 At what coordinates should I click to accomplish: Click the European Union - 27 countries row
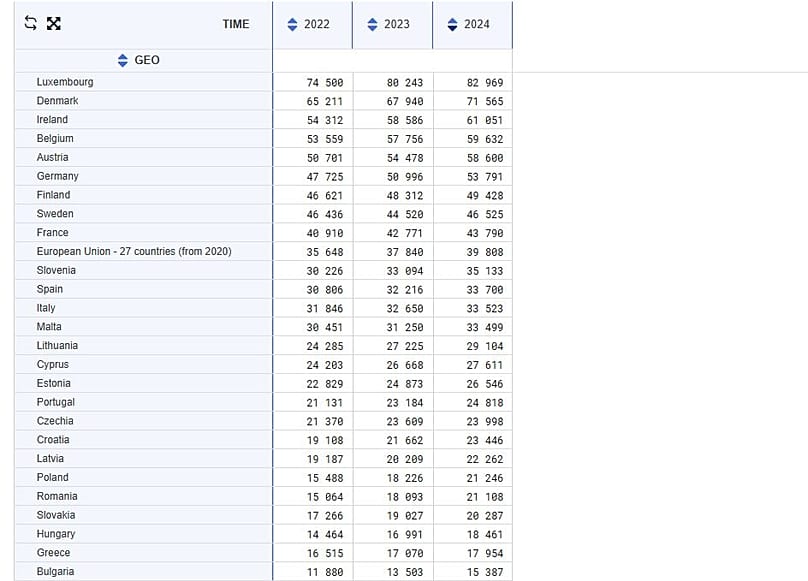(x=134, y=251)
